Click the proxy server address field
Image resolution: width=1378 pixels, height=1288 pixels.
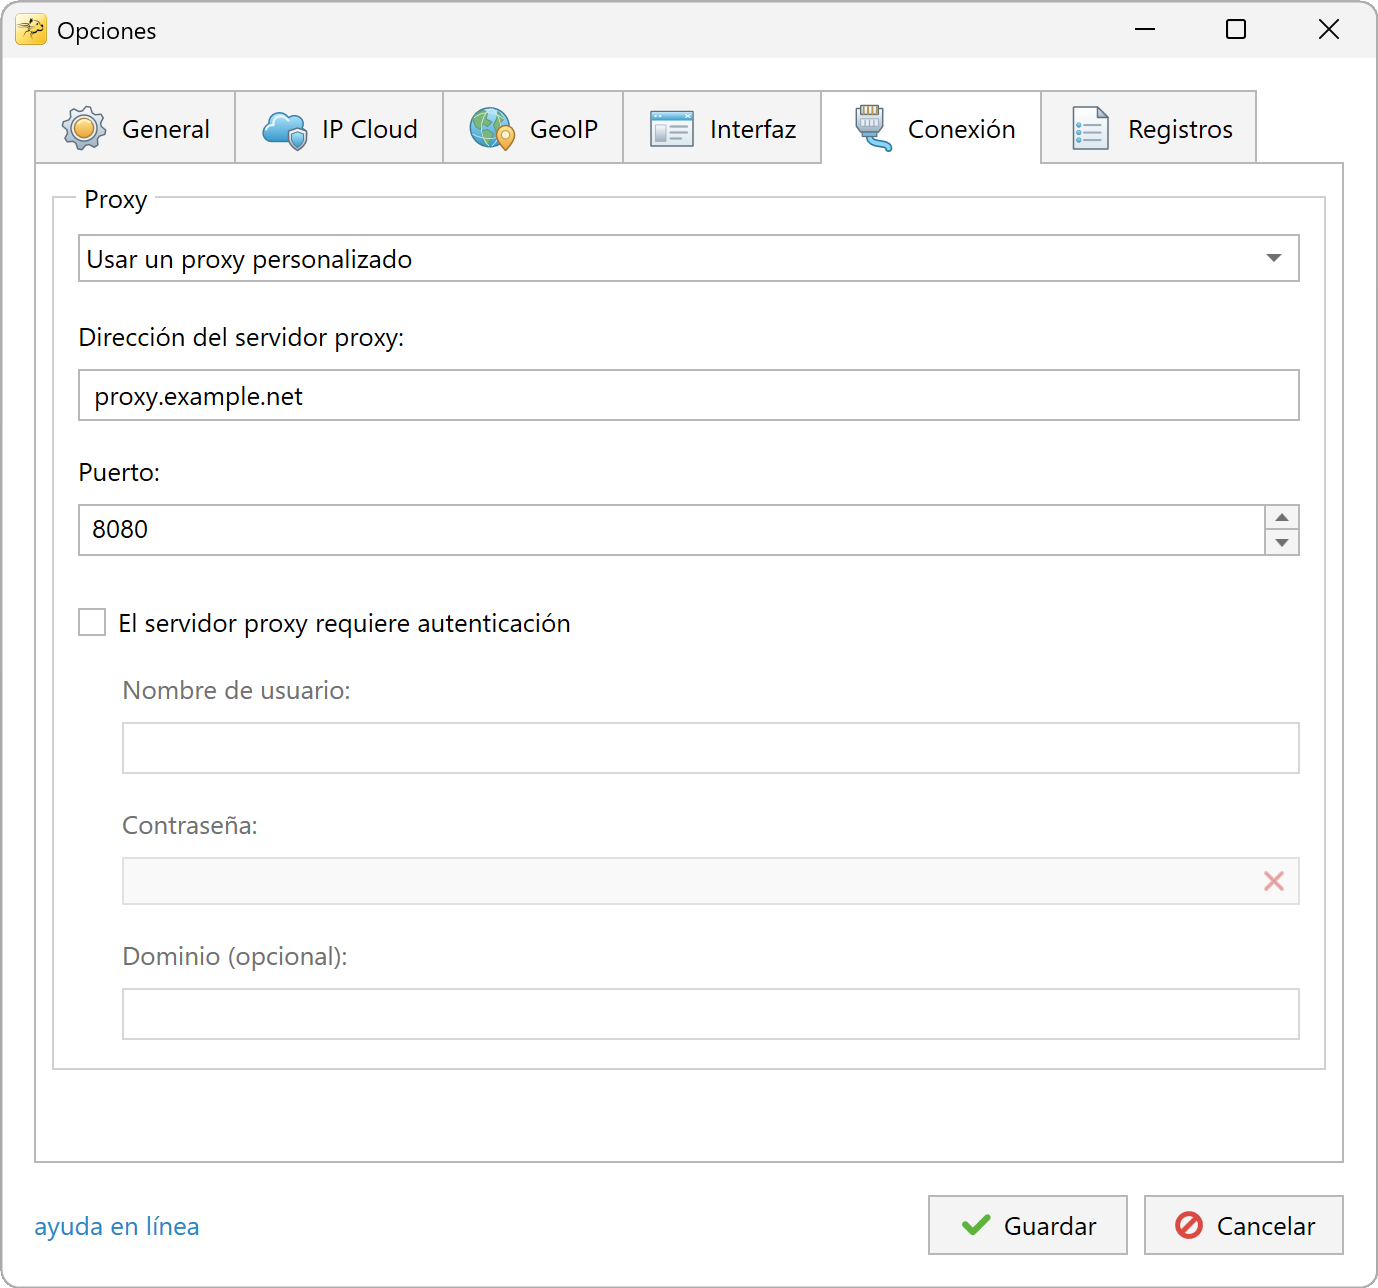click(x=689, y=395)
